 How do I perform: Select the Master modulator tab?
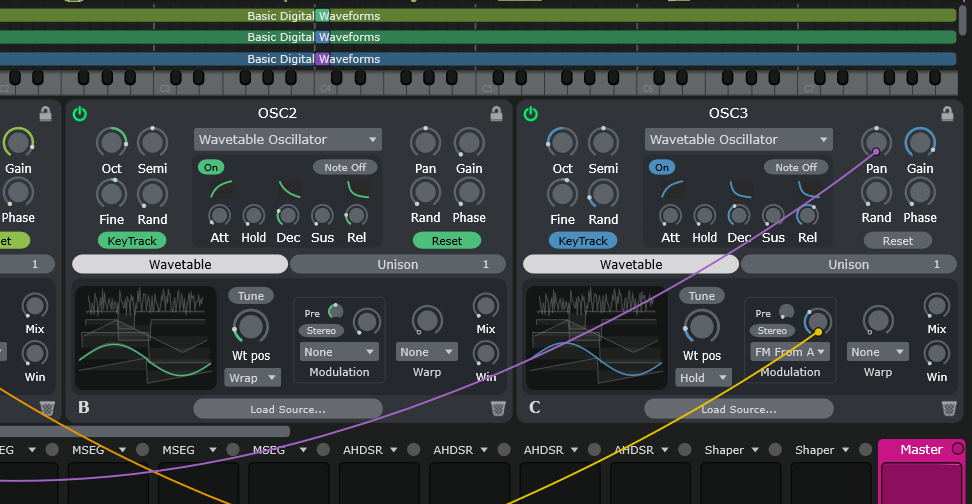pos(922,449)
